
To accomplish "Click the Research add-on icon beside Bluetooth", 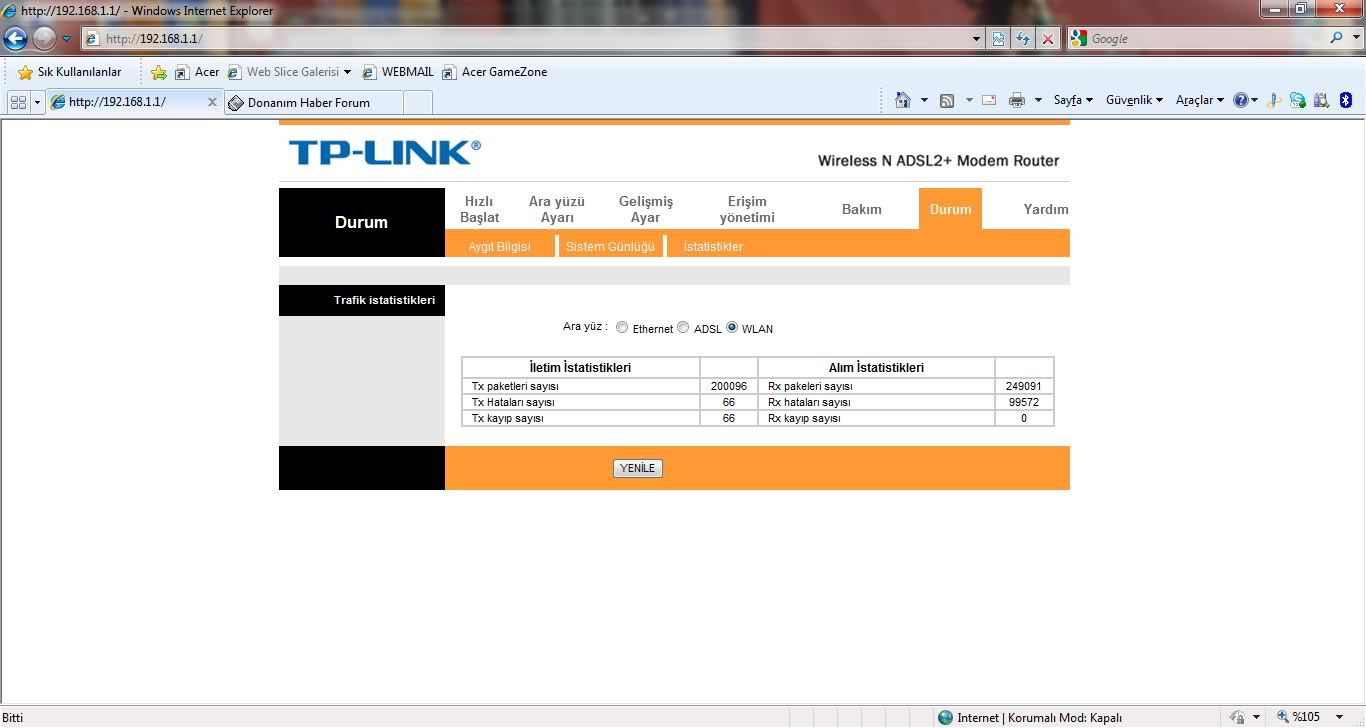I will click(x=1322, y=100).
